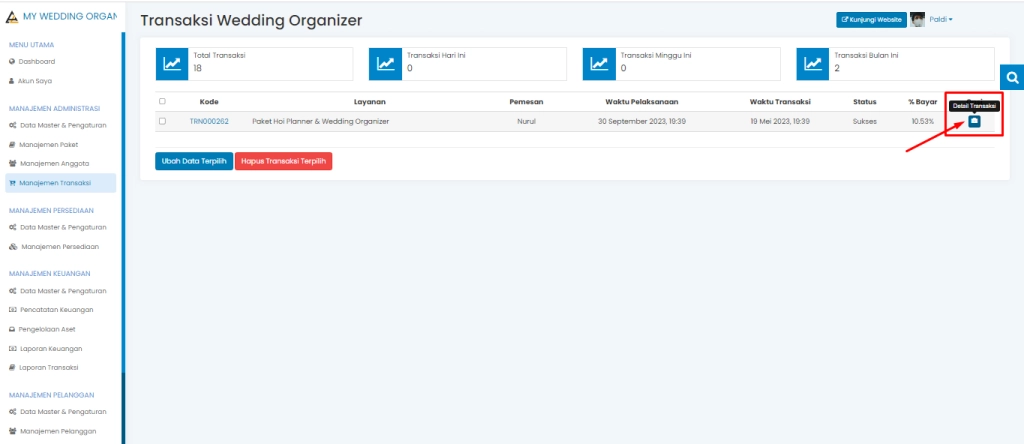Click Kunjungi Website button

click(870, 19)
